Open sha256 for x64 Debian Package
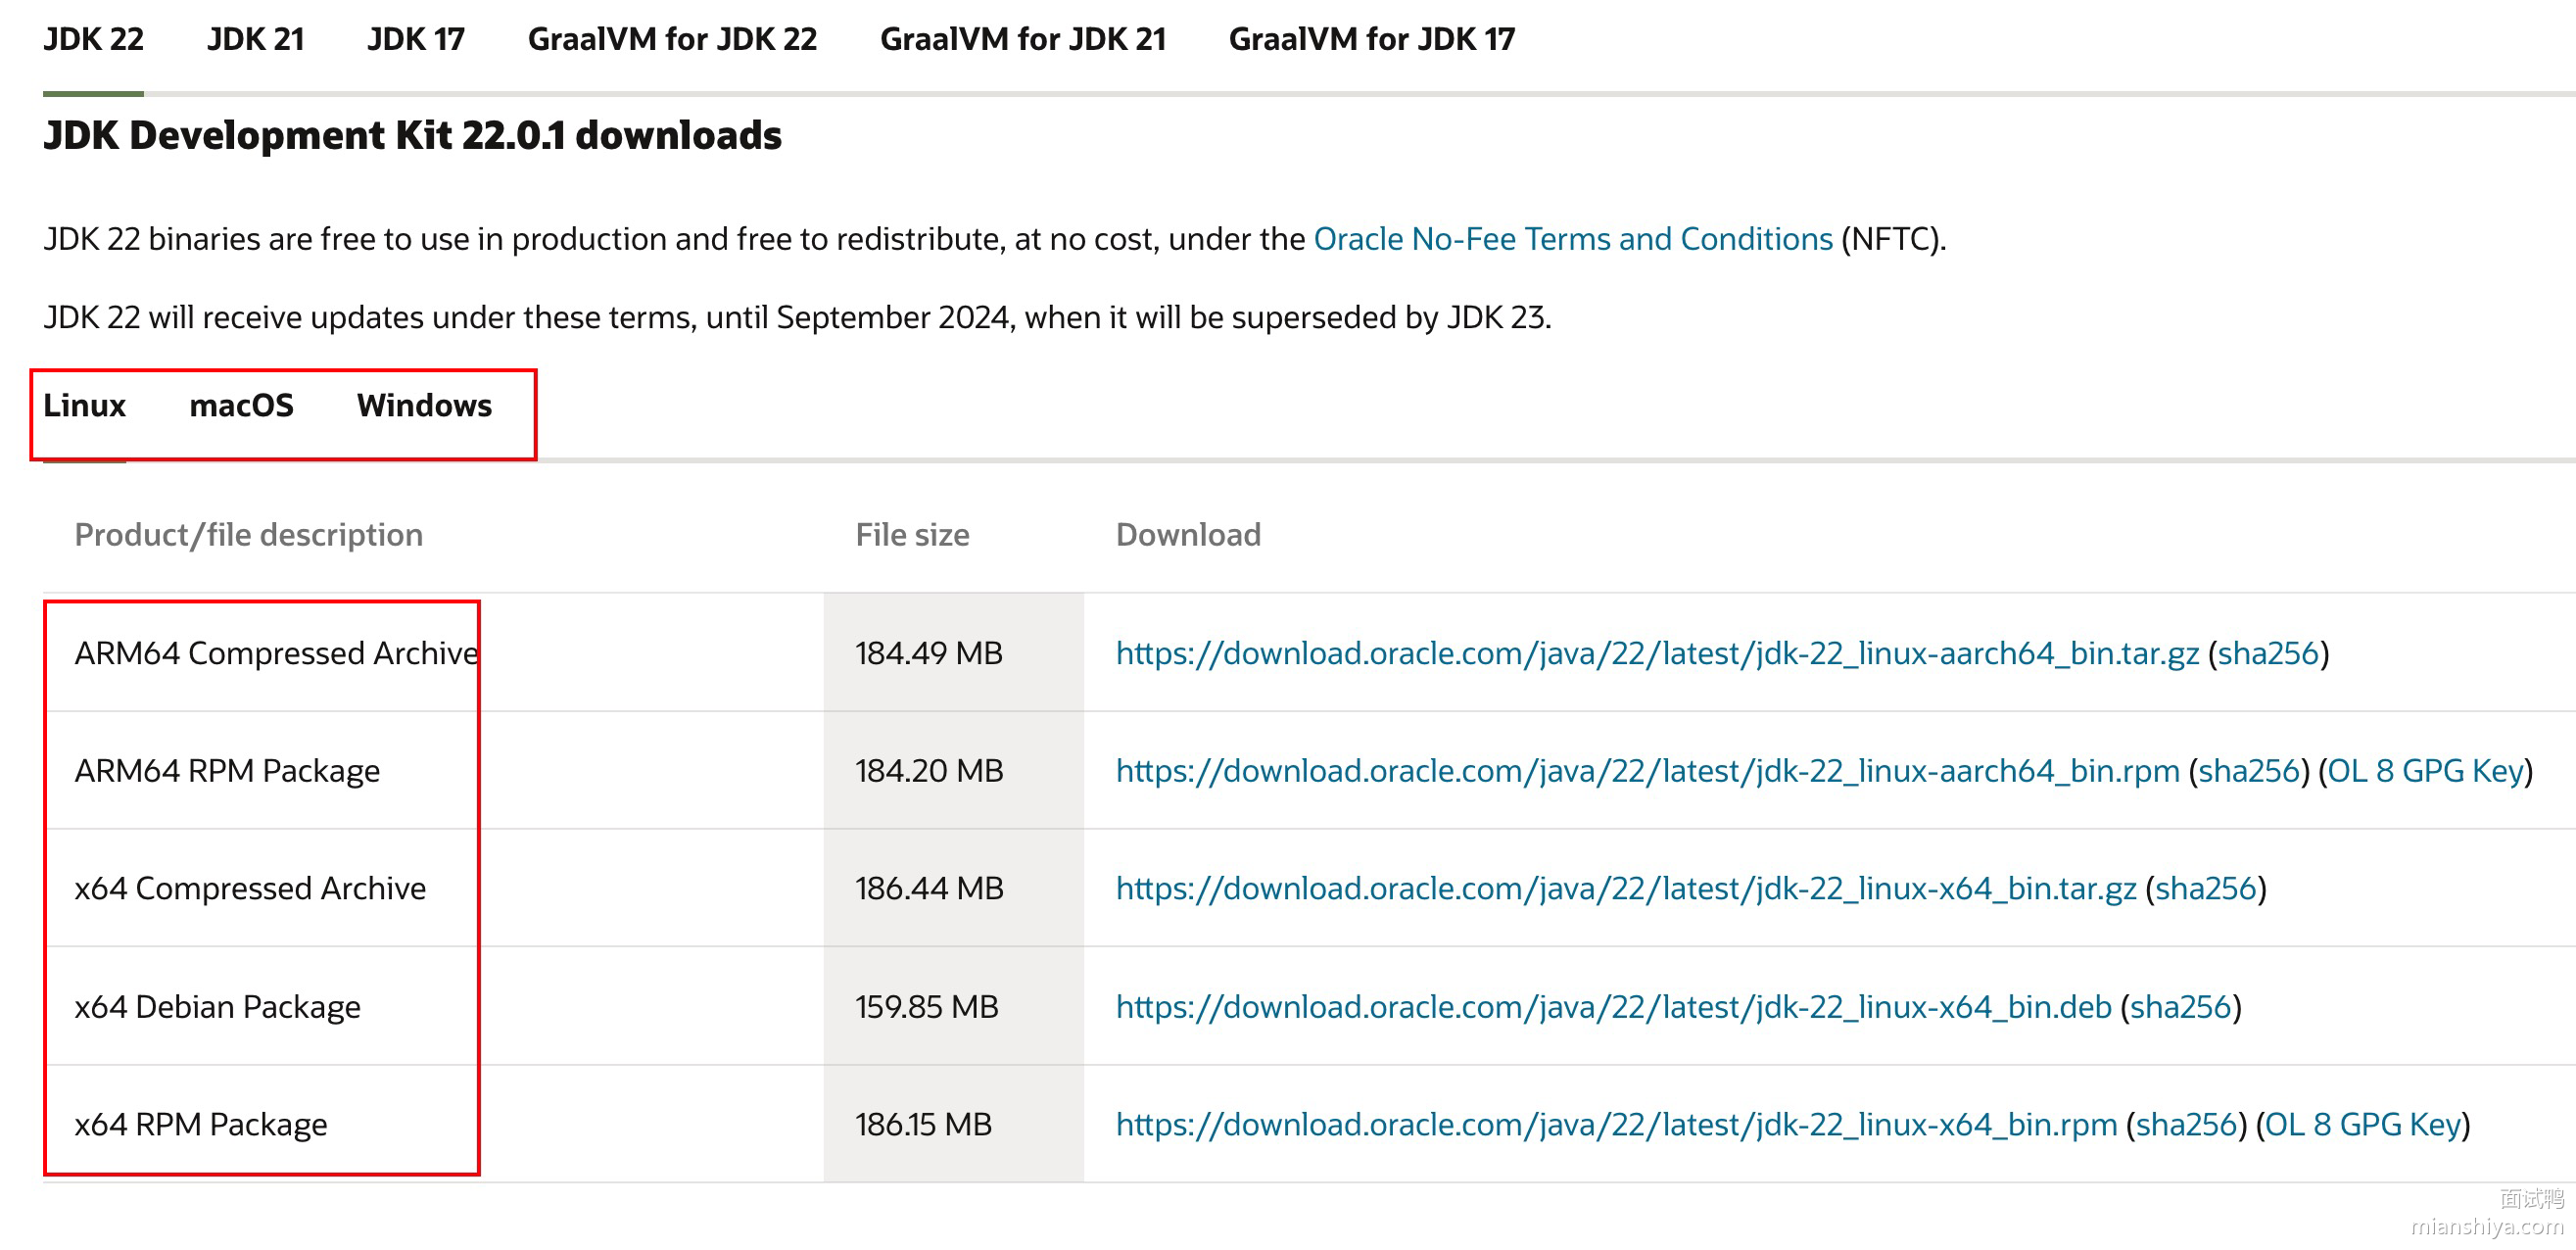The image size is (2576, 1250). pos(2180,1006)
